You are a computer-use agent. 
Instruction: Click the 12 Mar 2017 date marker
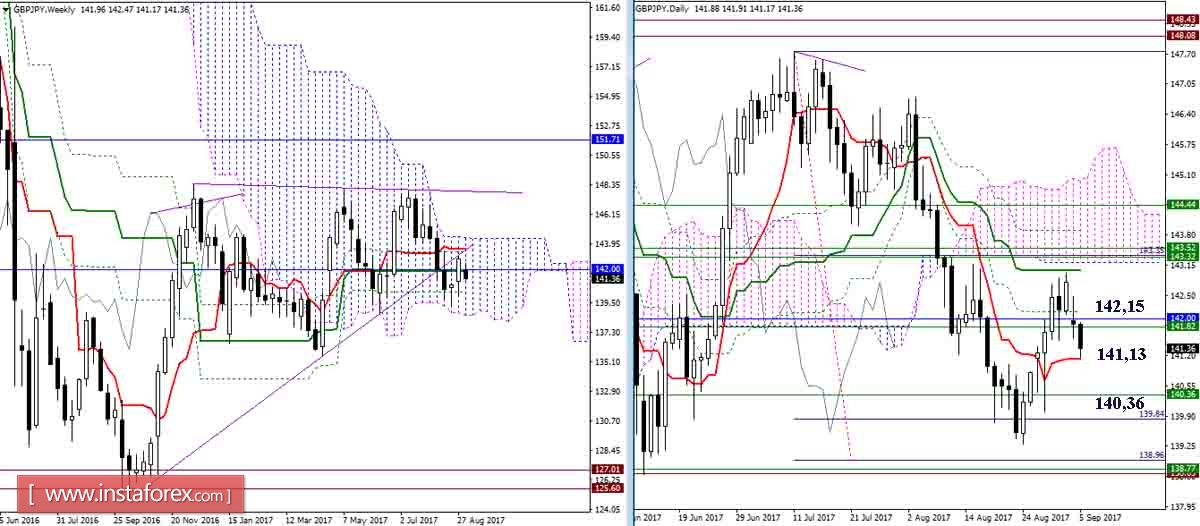pyautogui.click(x=309, y=521)
